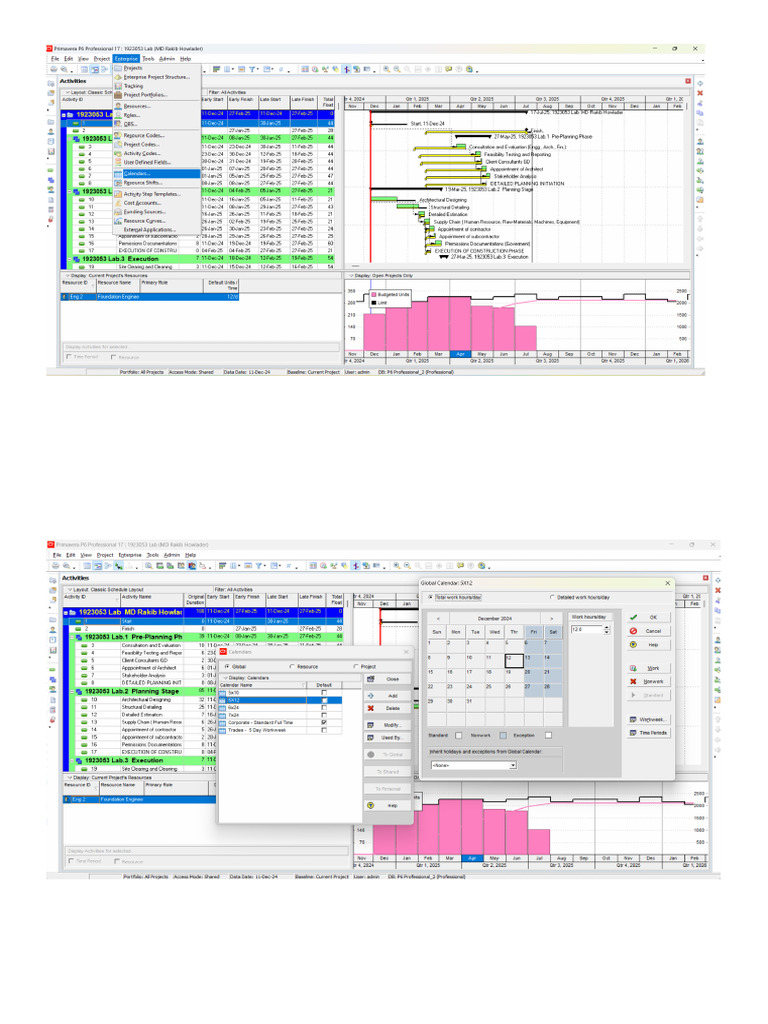Image resolution: width=768 pixels, height=1024 pixels.
Task: Go to next month in calendar dialog
Action: pyautogui.click(x=552, y=618)
